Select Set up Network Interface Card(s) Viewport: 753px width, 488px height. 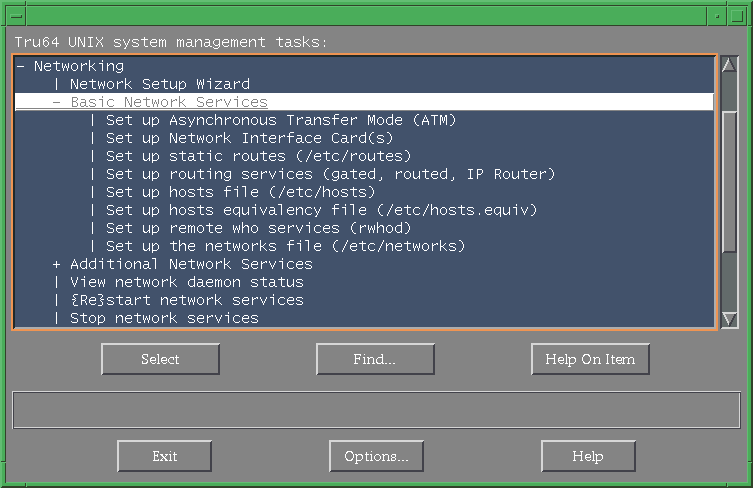tap(249, 138)
